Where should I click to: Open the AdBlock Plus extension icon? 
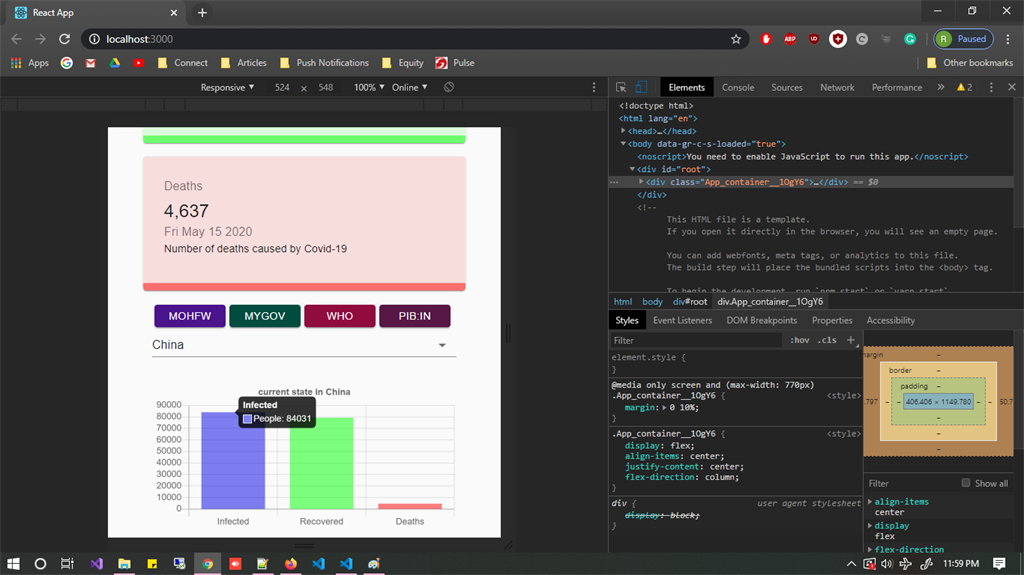(790, 39)
